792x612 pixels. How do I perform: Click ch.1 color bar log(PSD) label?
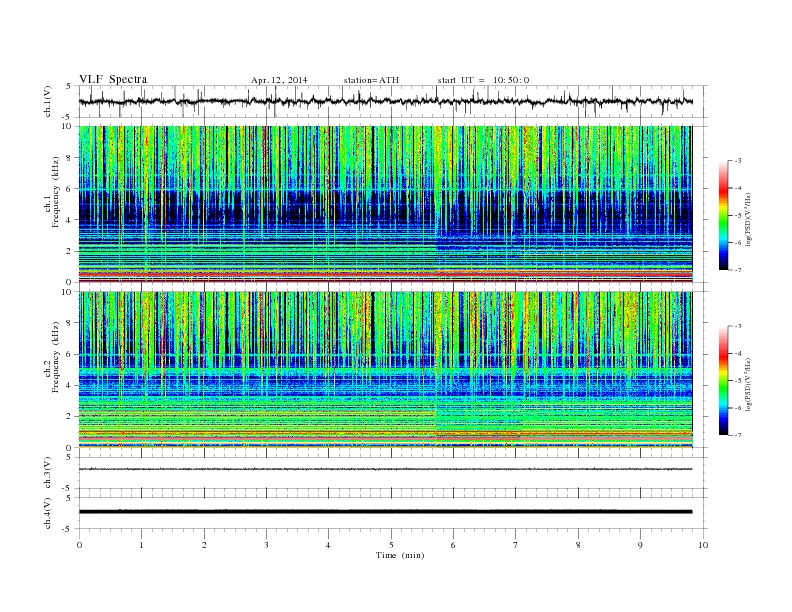coord(748,220)
